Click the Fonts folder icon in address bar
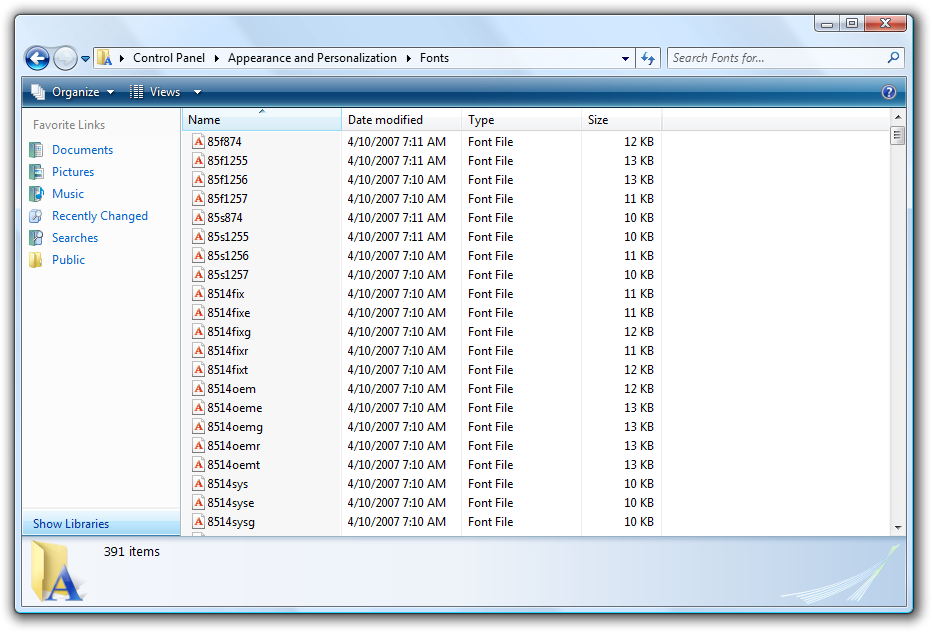Viewport: 932px width, 632px height. tap(105, 58)
